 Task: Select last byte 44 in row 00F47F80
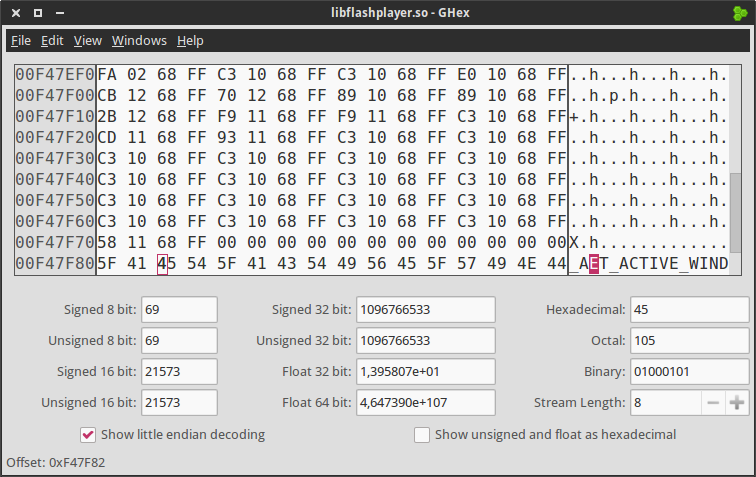point(557,264)
